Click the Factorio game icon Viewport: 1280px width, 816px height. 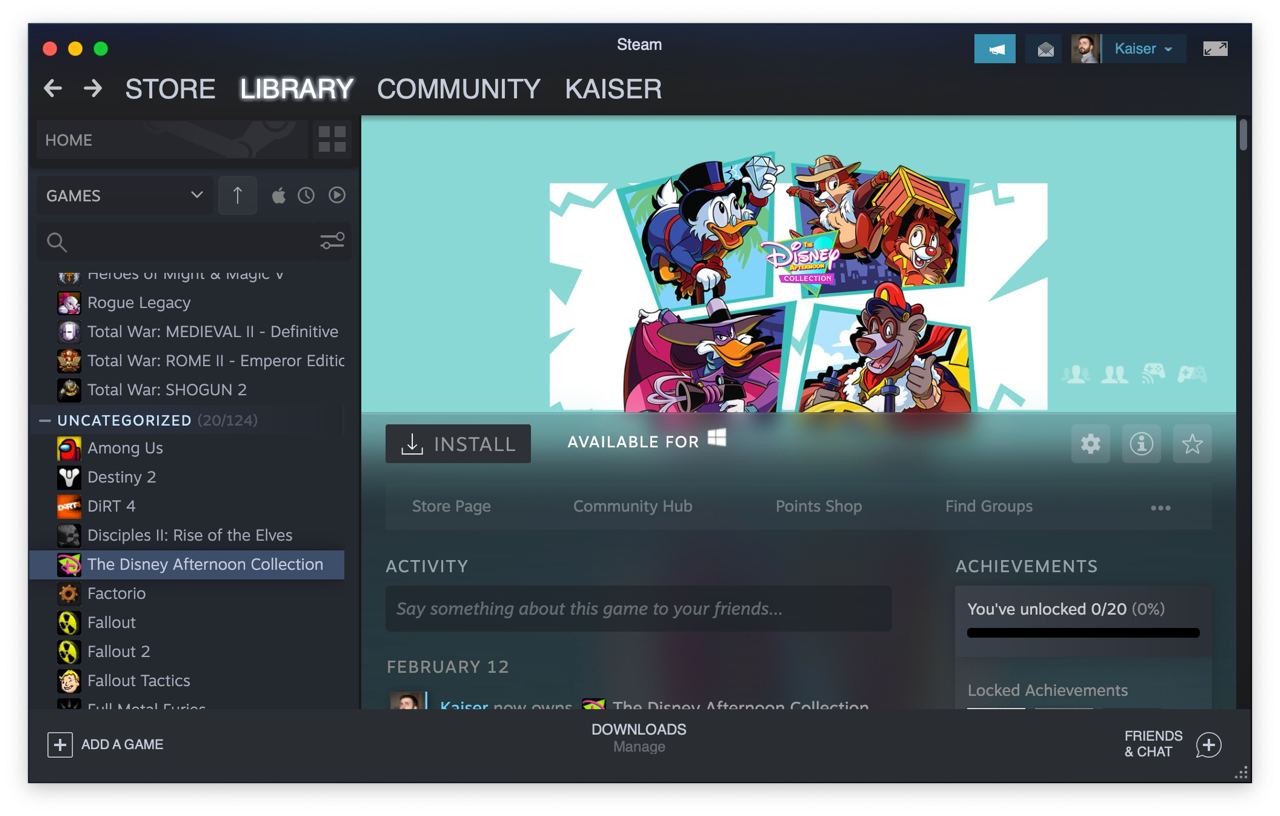(68, 593)
